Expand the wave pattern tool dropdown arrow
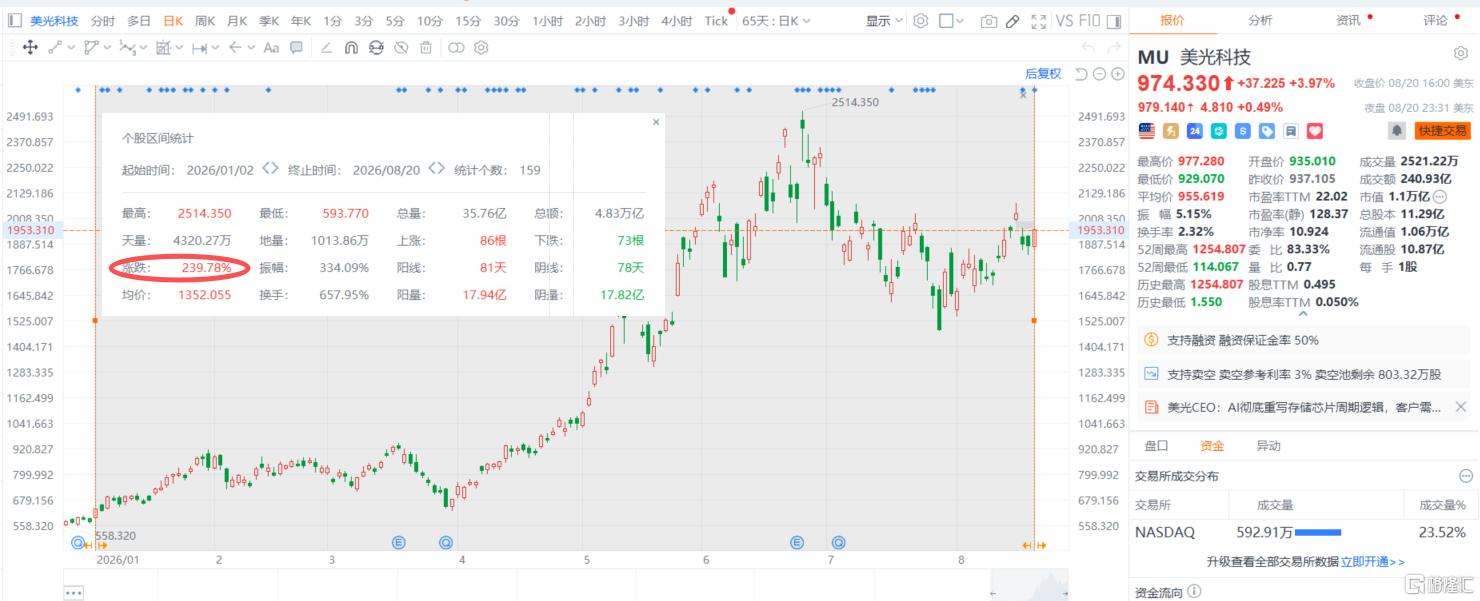 [143, 47]
